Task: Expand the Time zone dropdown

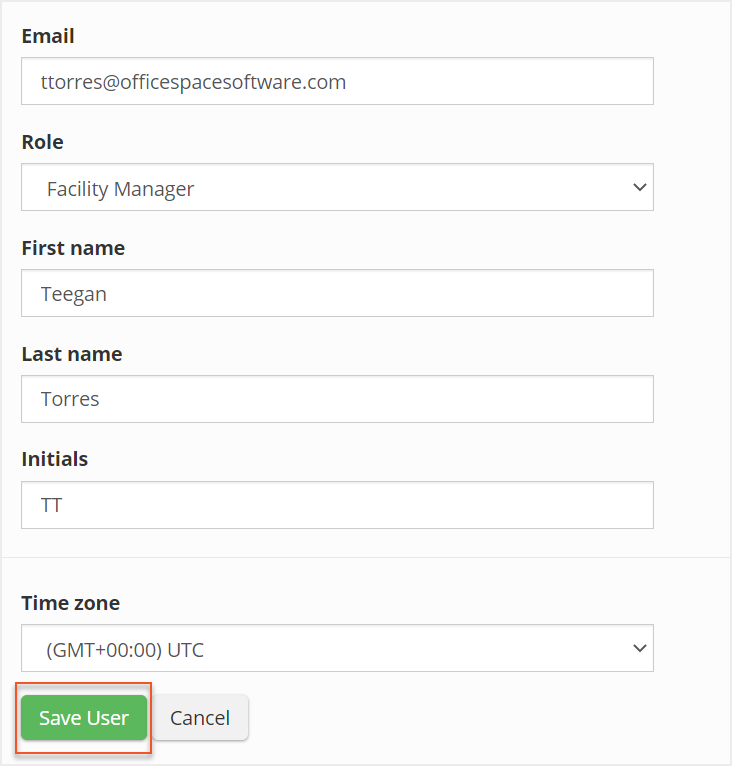Action: click(x=336, y=649)
